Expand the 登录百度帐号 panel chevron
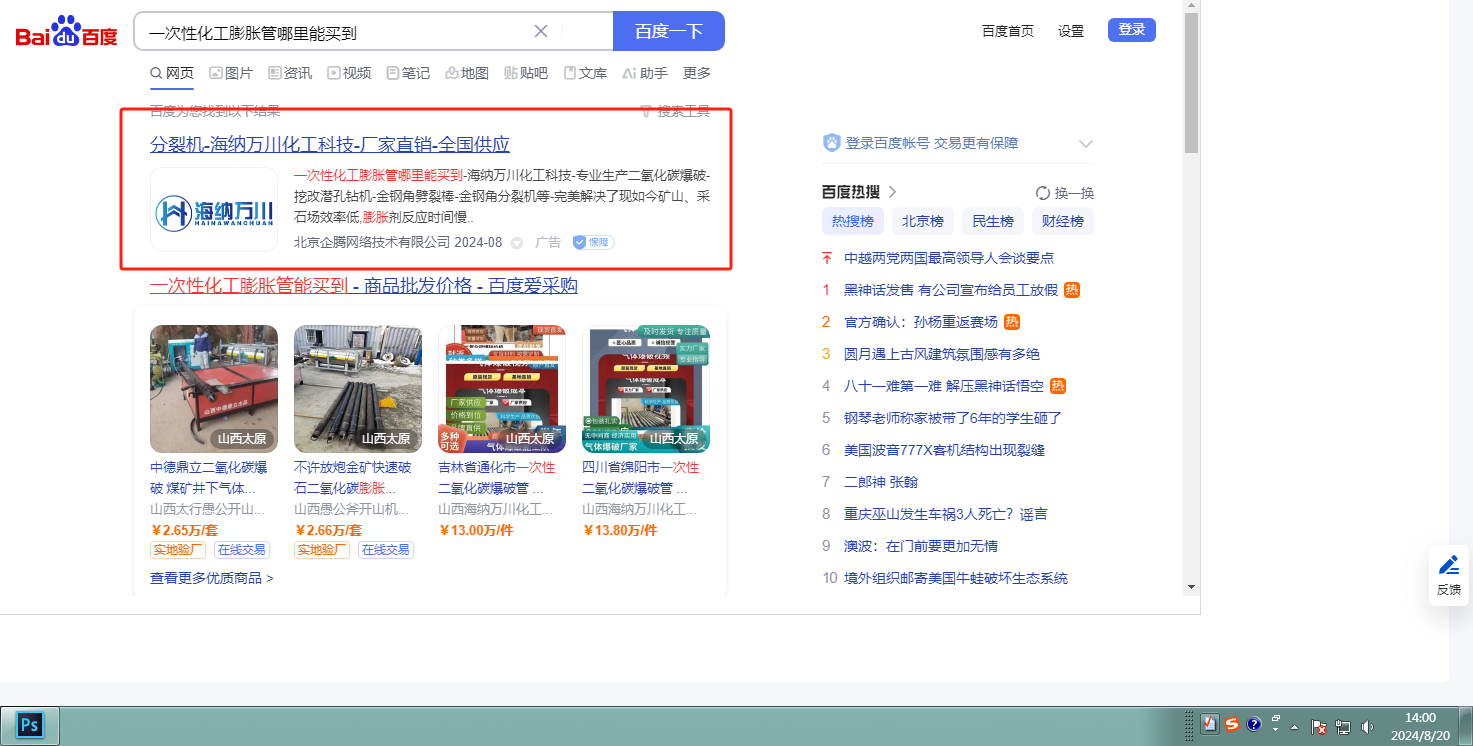Screen dimensions: 1473x746 [1086, 144]
